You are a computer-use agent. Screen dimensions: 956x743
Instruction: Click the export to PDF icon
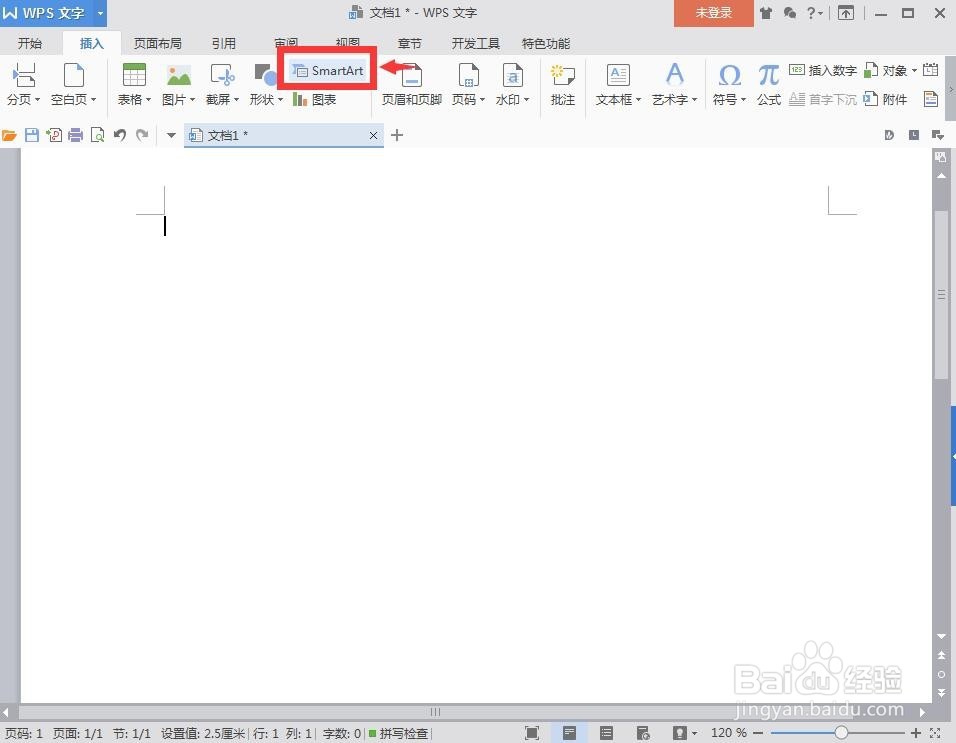pyautogui.click(x=54, y=135)
